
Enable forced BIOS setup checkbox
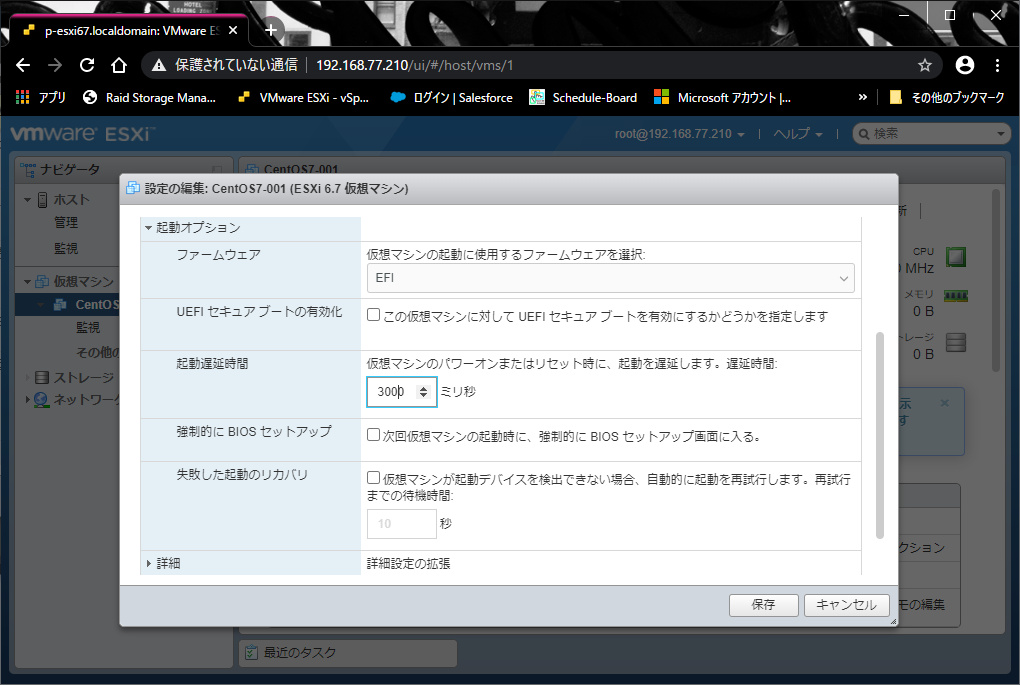tap(373, 435)
